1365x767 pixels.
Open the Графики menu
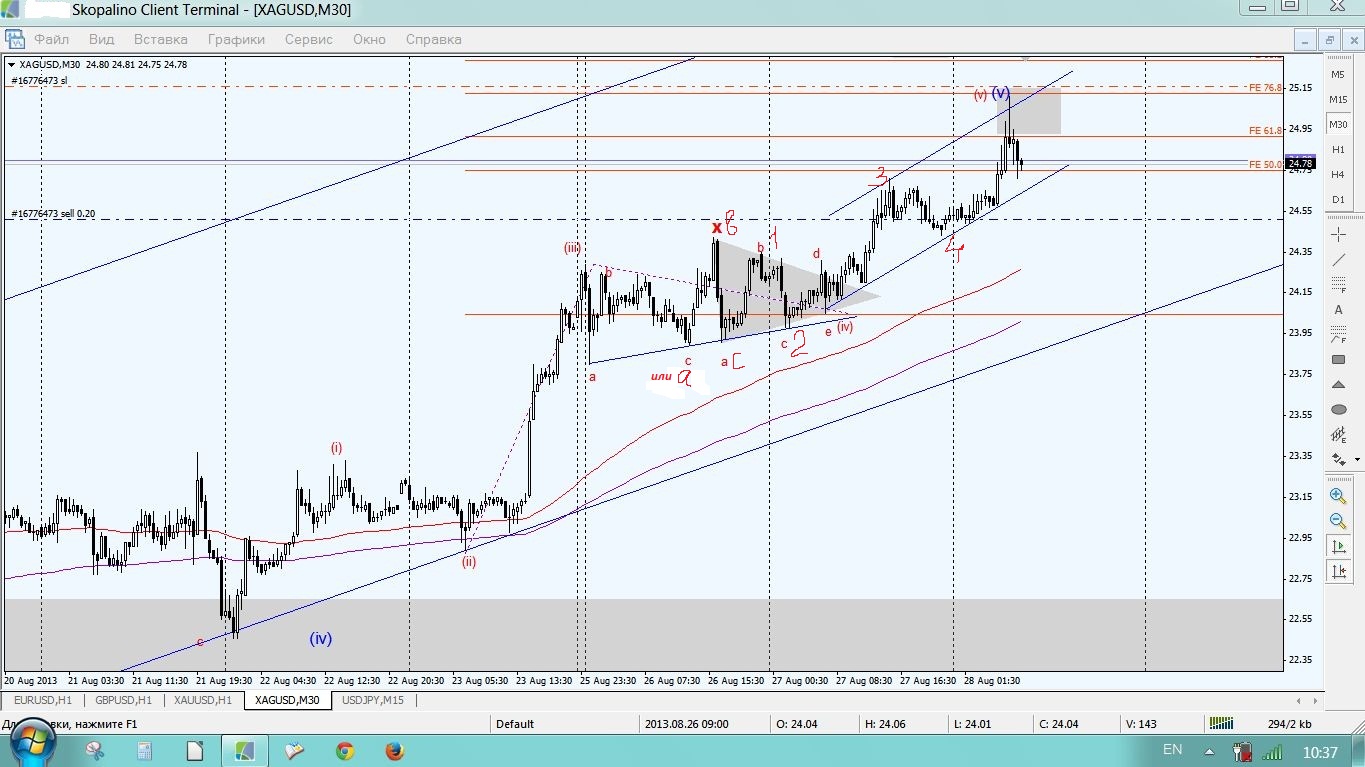(236, 40)
